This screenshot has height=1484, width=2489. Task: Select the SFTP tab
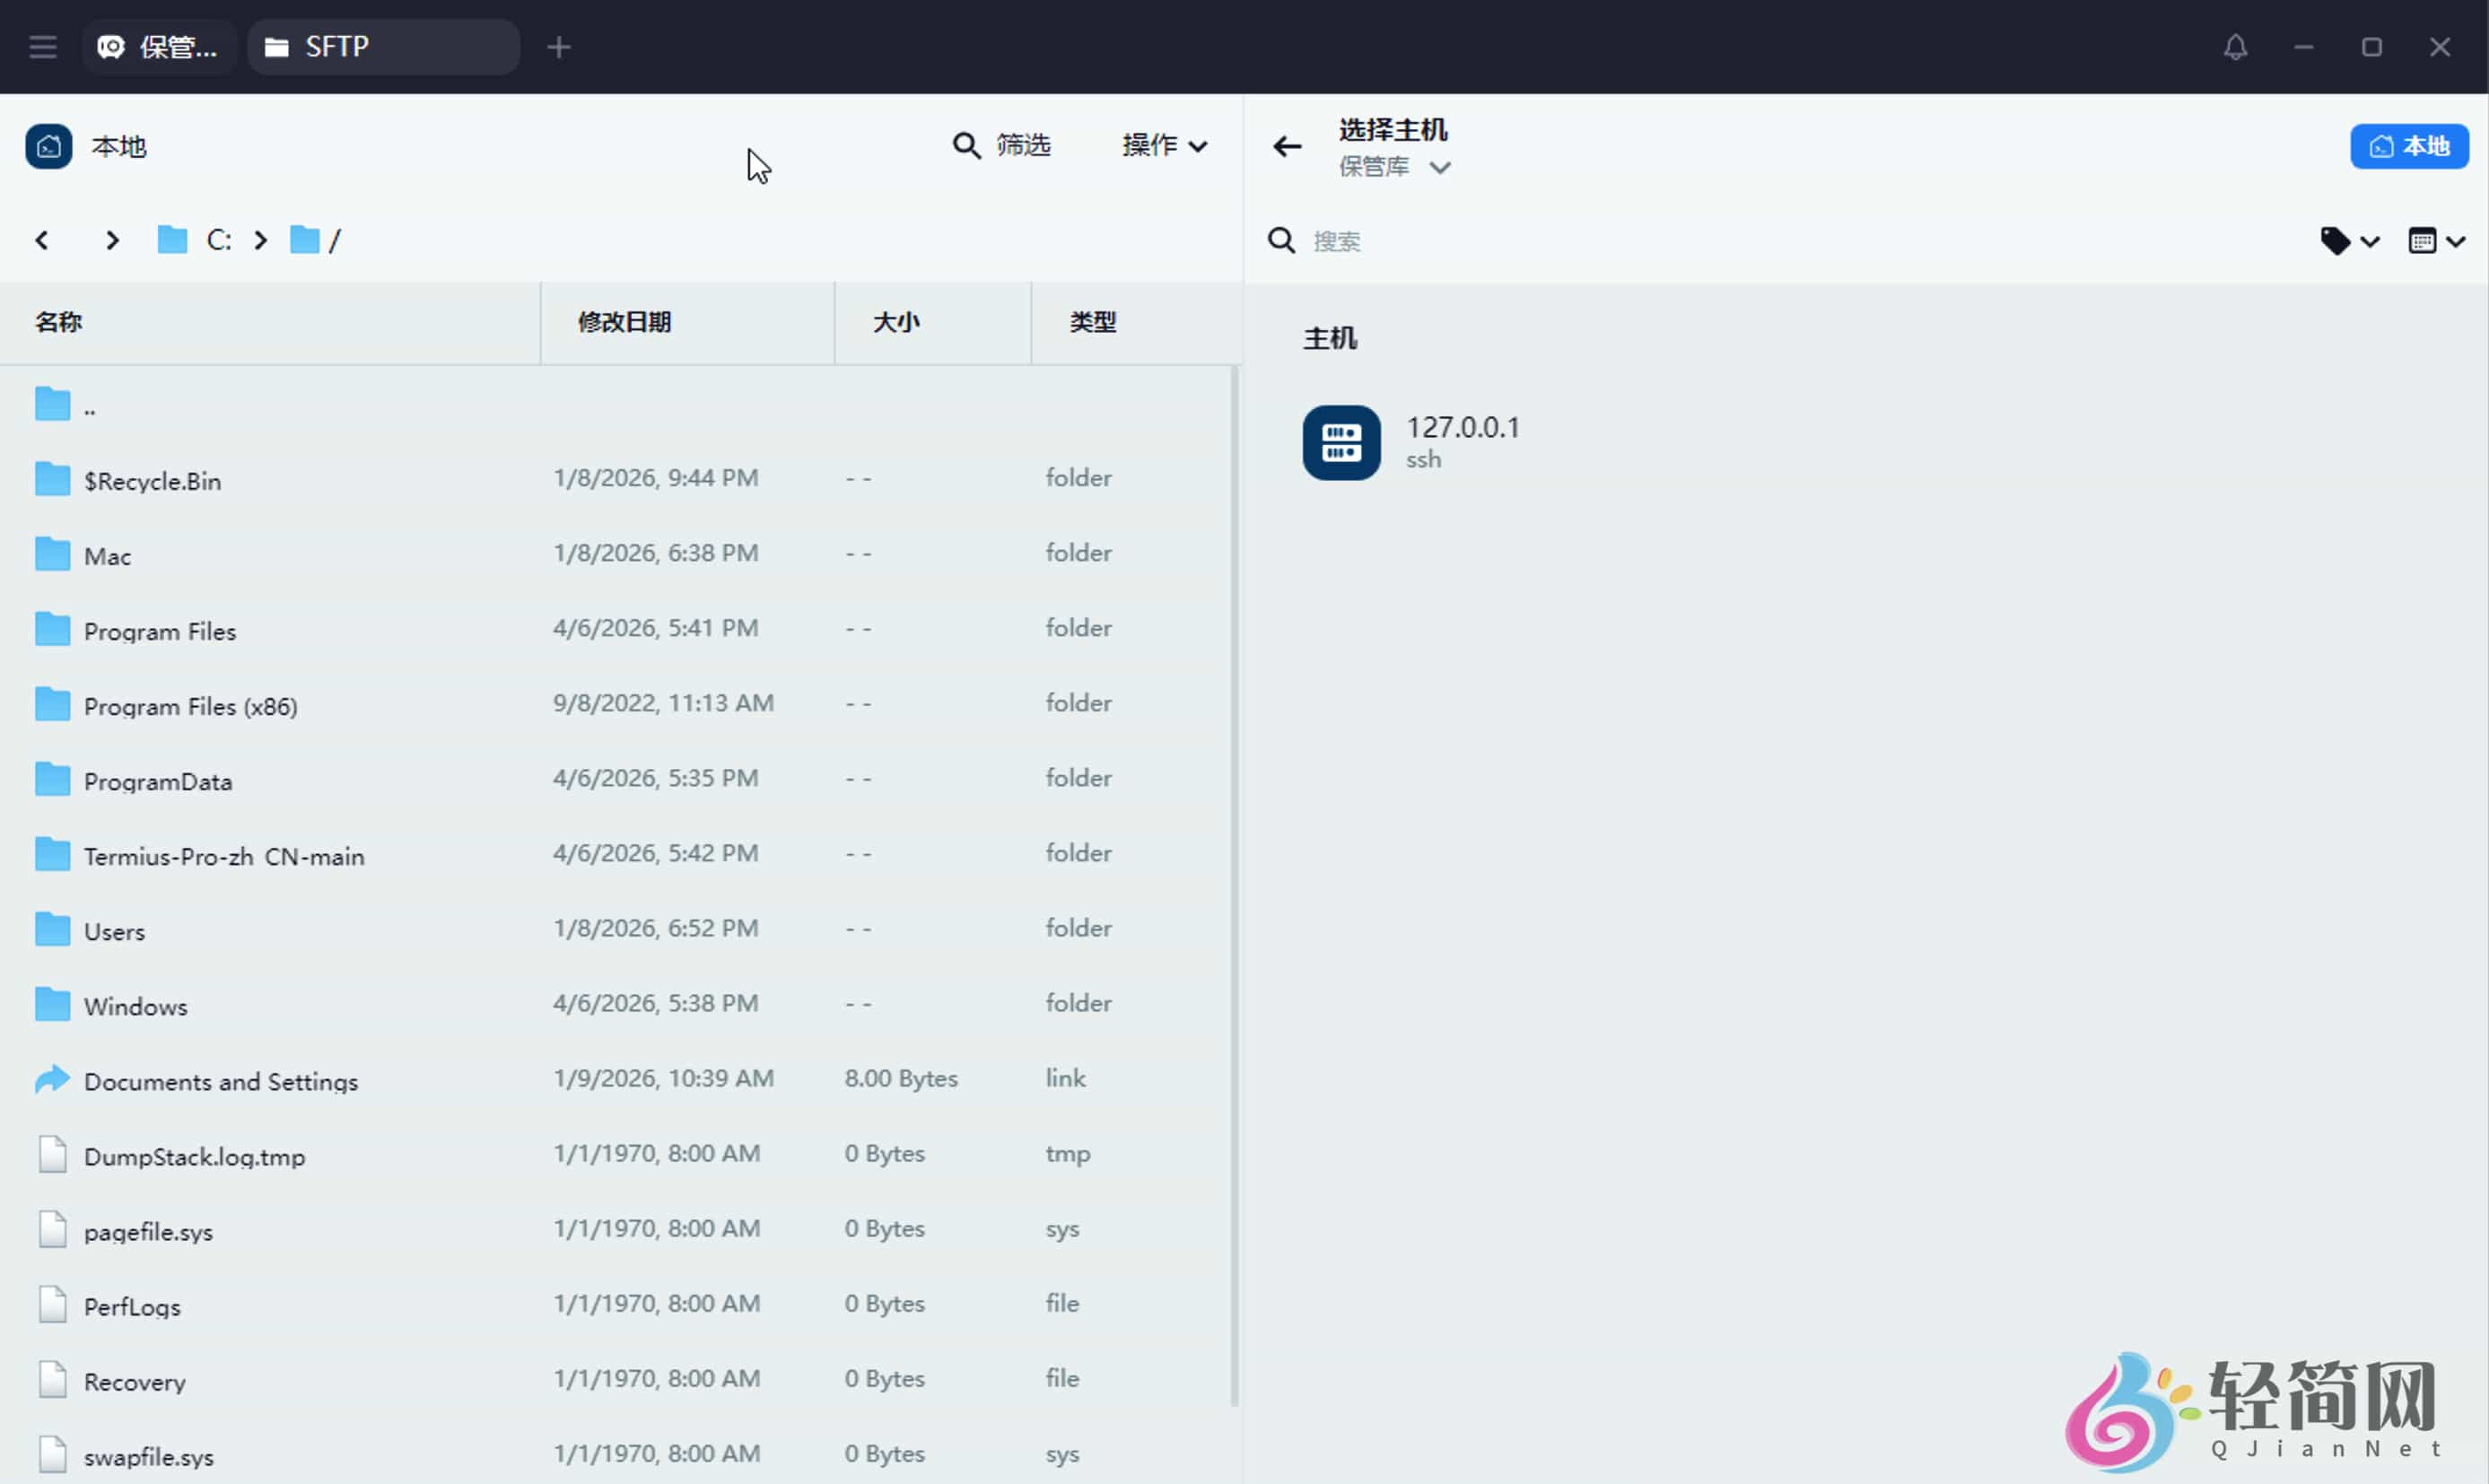[x=336, y=46]
